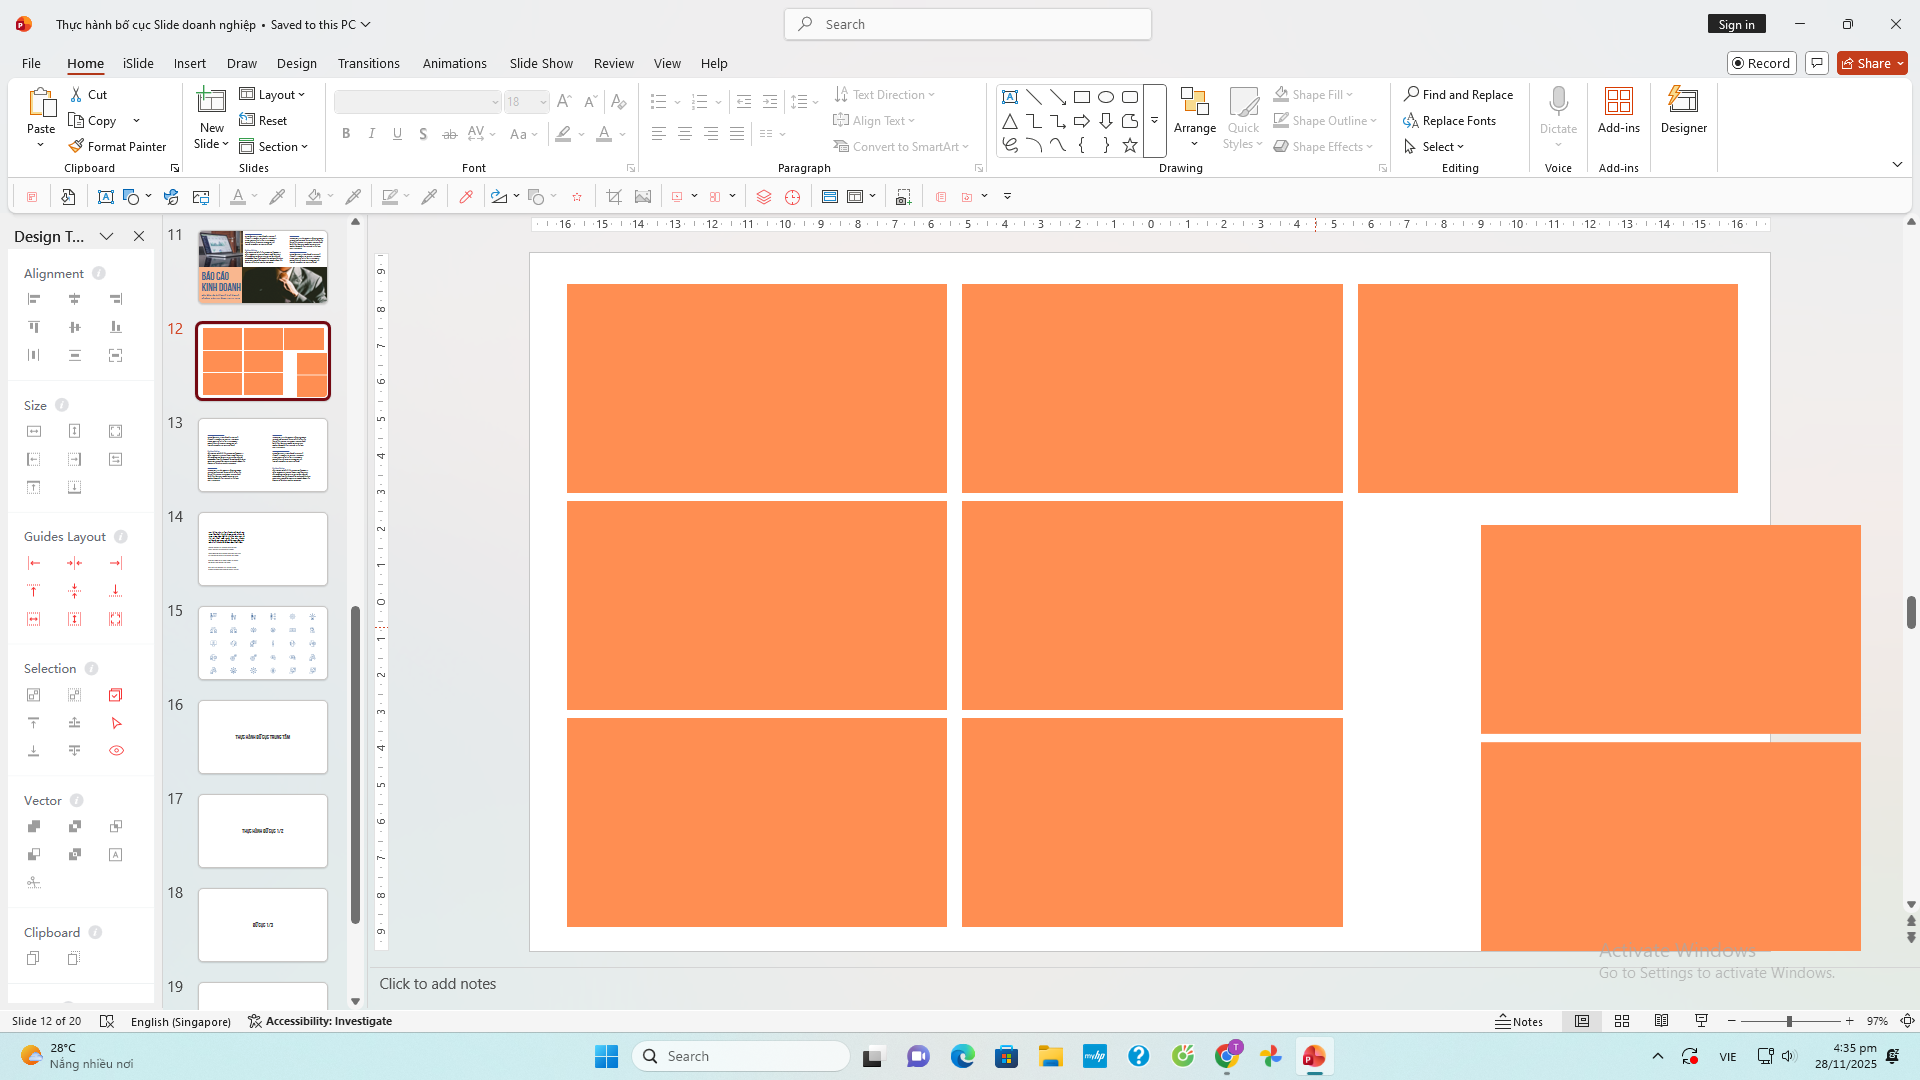The width and height of the screenshot is (1920, 1080).
Task: Switch to the iSlide tab
Action: pos(138,63)
